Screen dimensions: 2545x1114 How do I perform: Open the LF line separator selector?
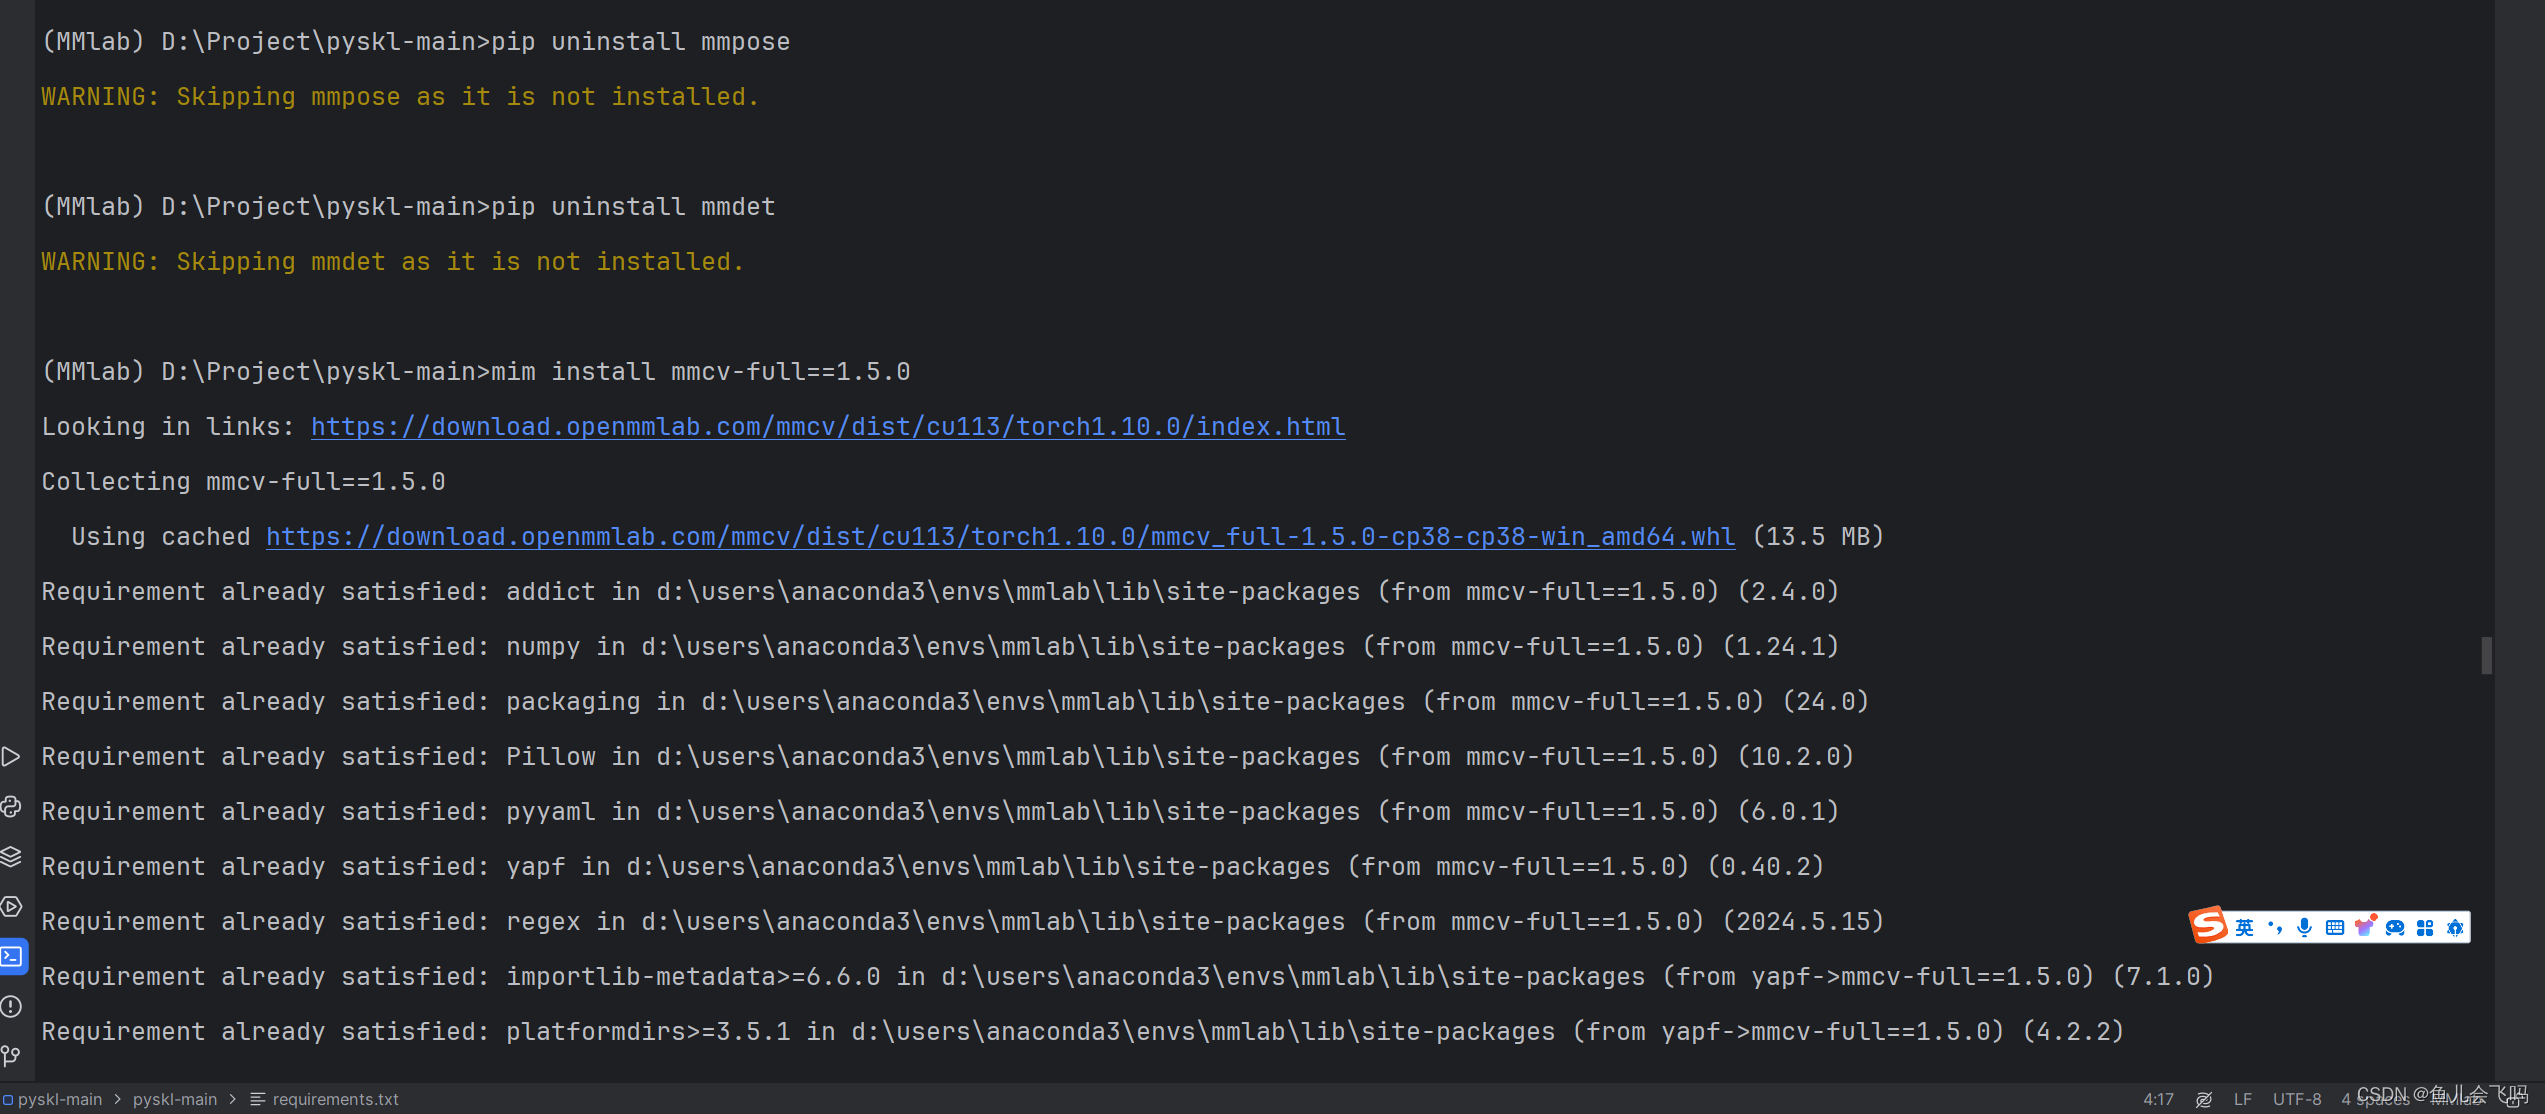[x=2243, y=1098]
